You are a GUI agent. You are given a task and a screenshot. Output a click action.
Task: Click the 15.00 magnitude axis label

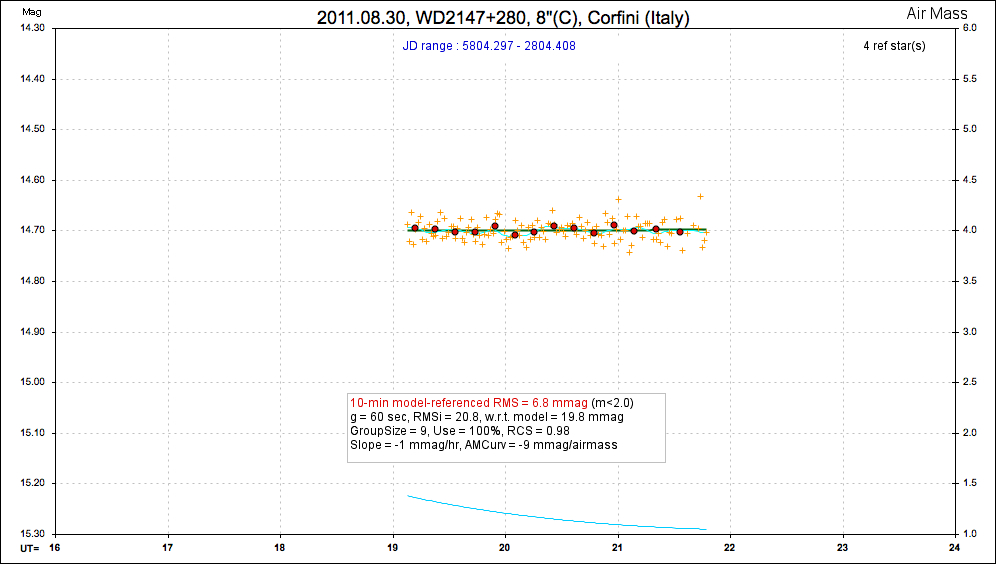32,382
